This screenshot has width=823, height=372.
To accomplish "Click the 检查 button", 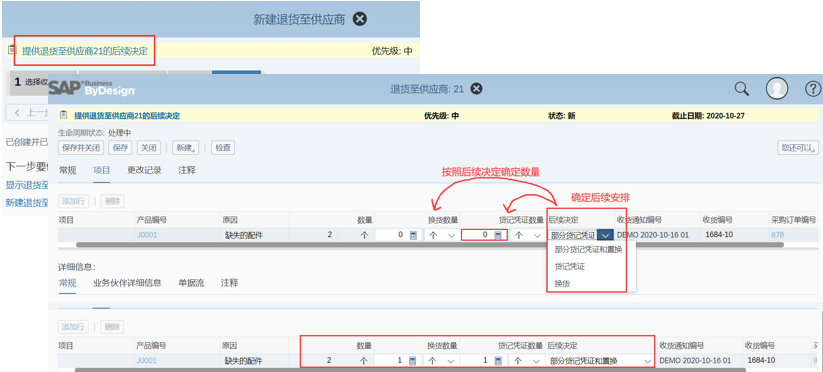I will click(x=223, y=148).
